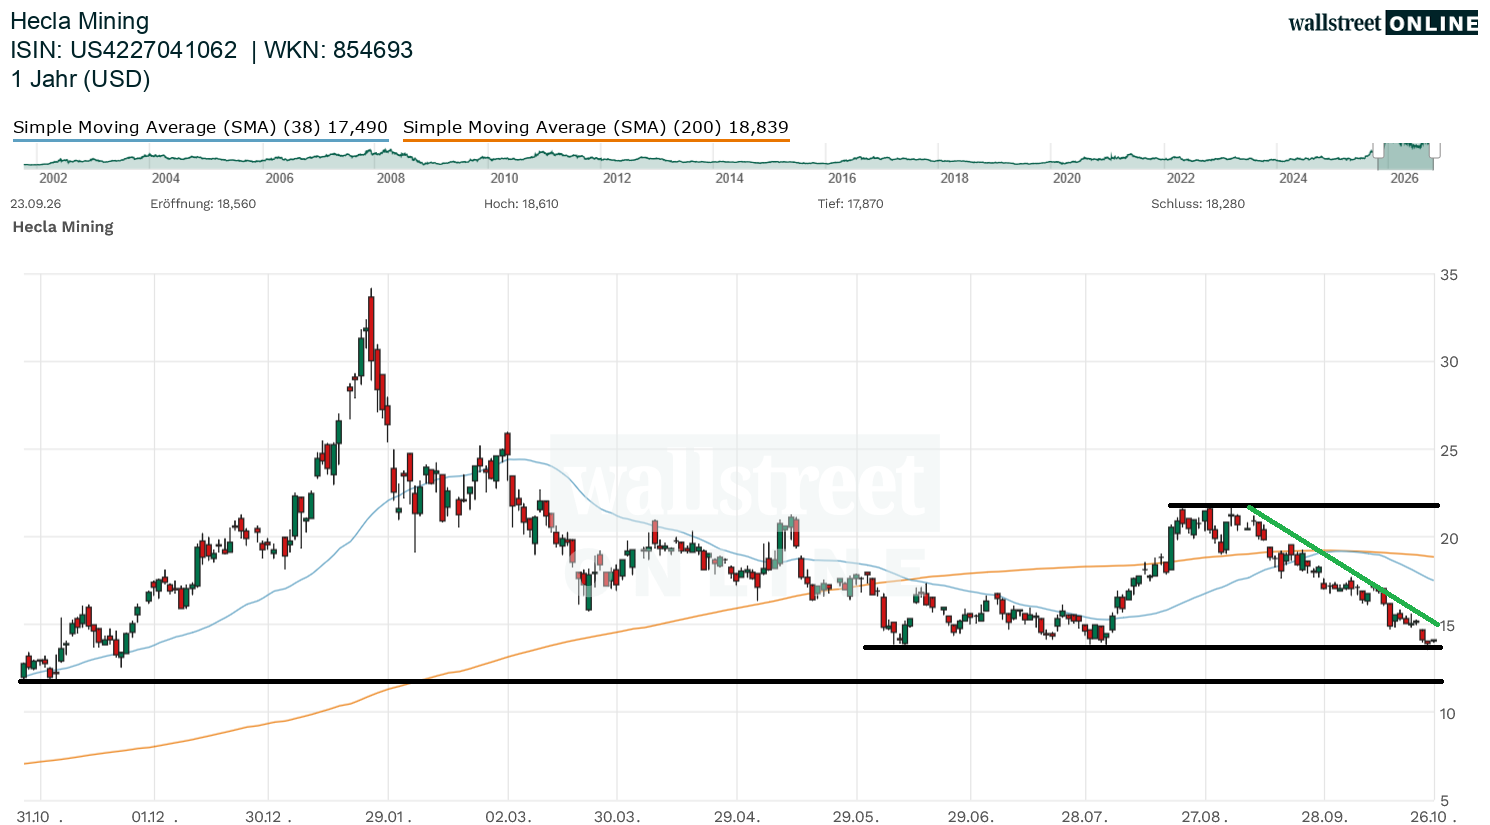Click the 29.01. x-axis date label

coord(388,817)
